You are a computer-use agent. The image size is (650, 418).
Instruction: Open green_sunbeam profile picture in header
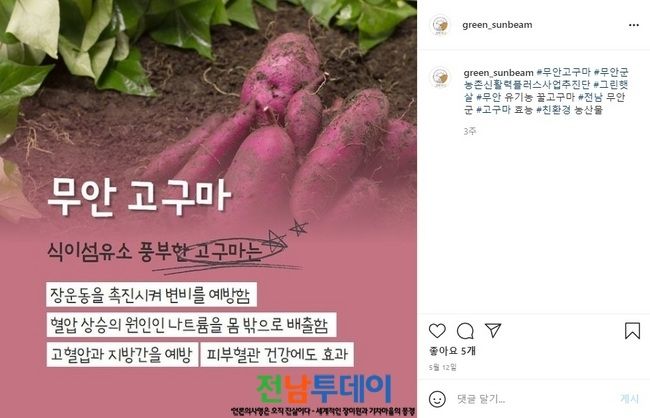coord(440,25)
